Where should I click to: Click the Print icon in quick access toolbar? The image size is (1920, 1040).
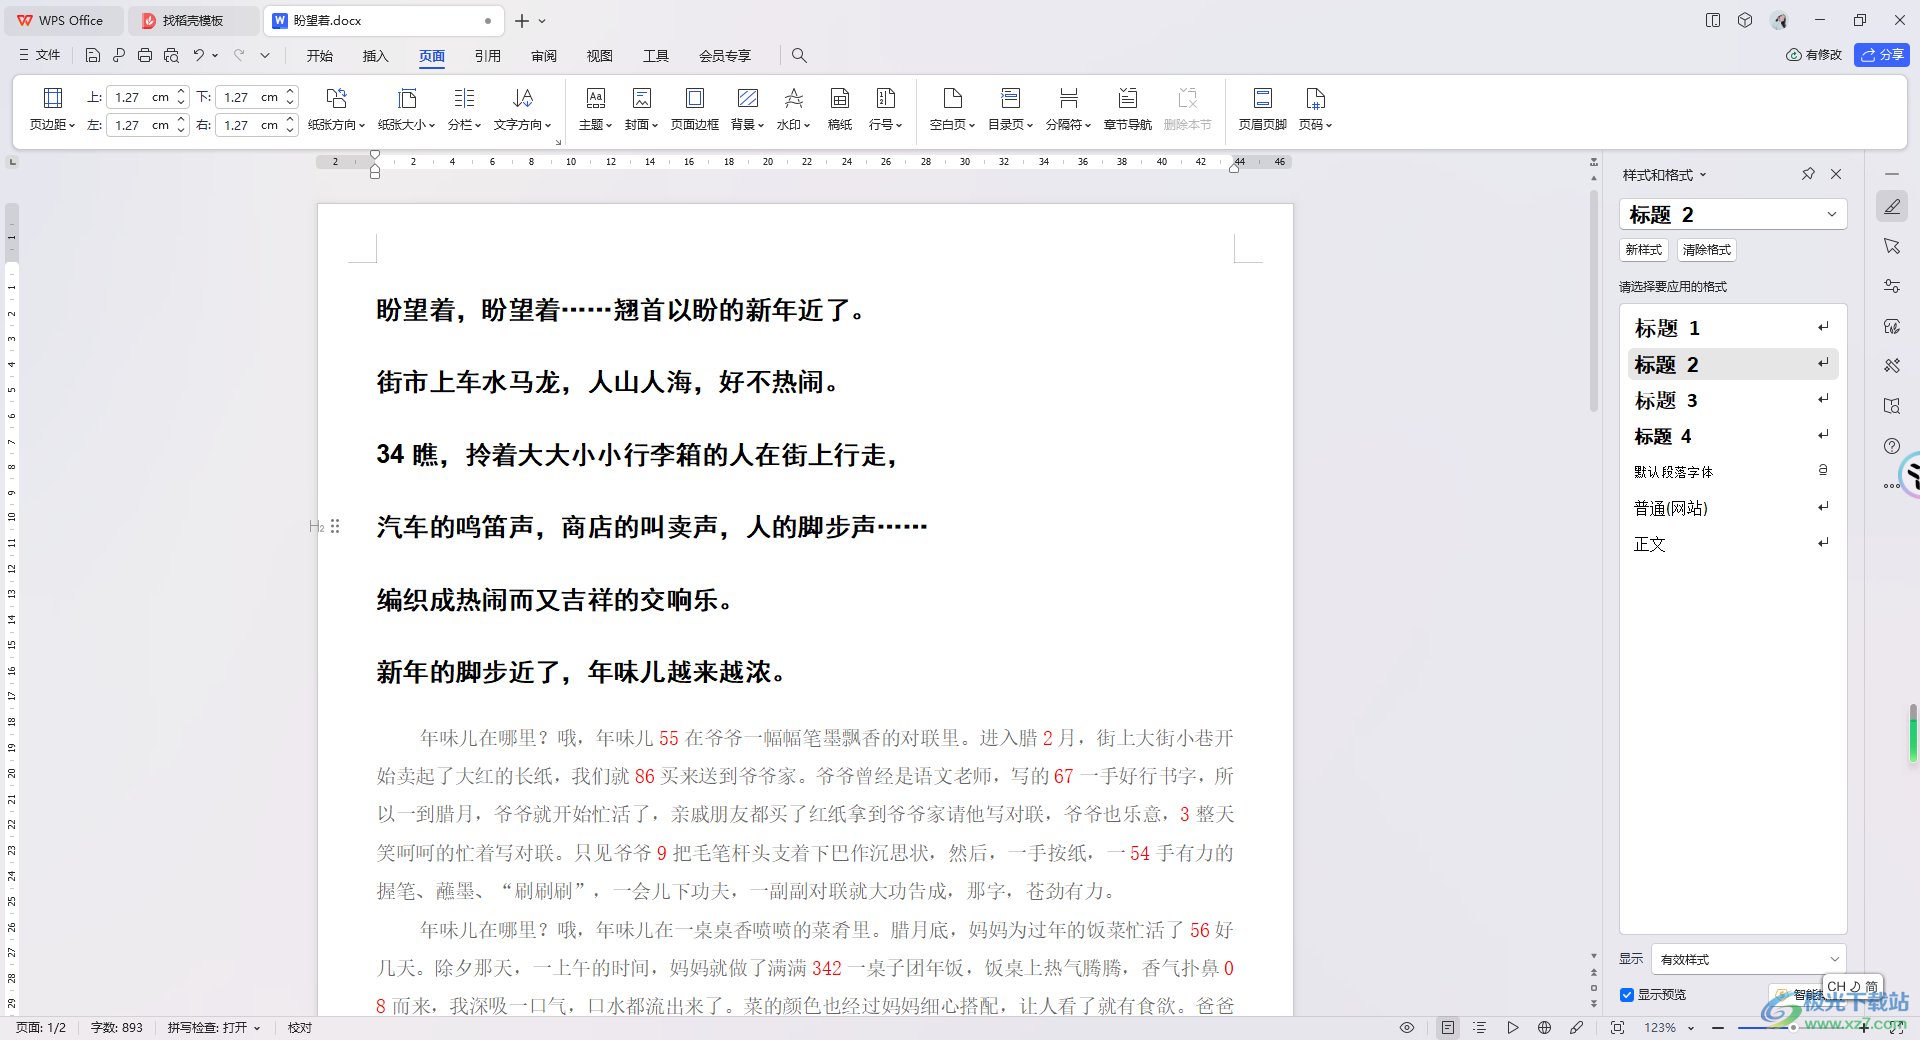[x=145, y=55]
